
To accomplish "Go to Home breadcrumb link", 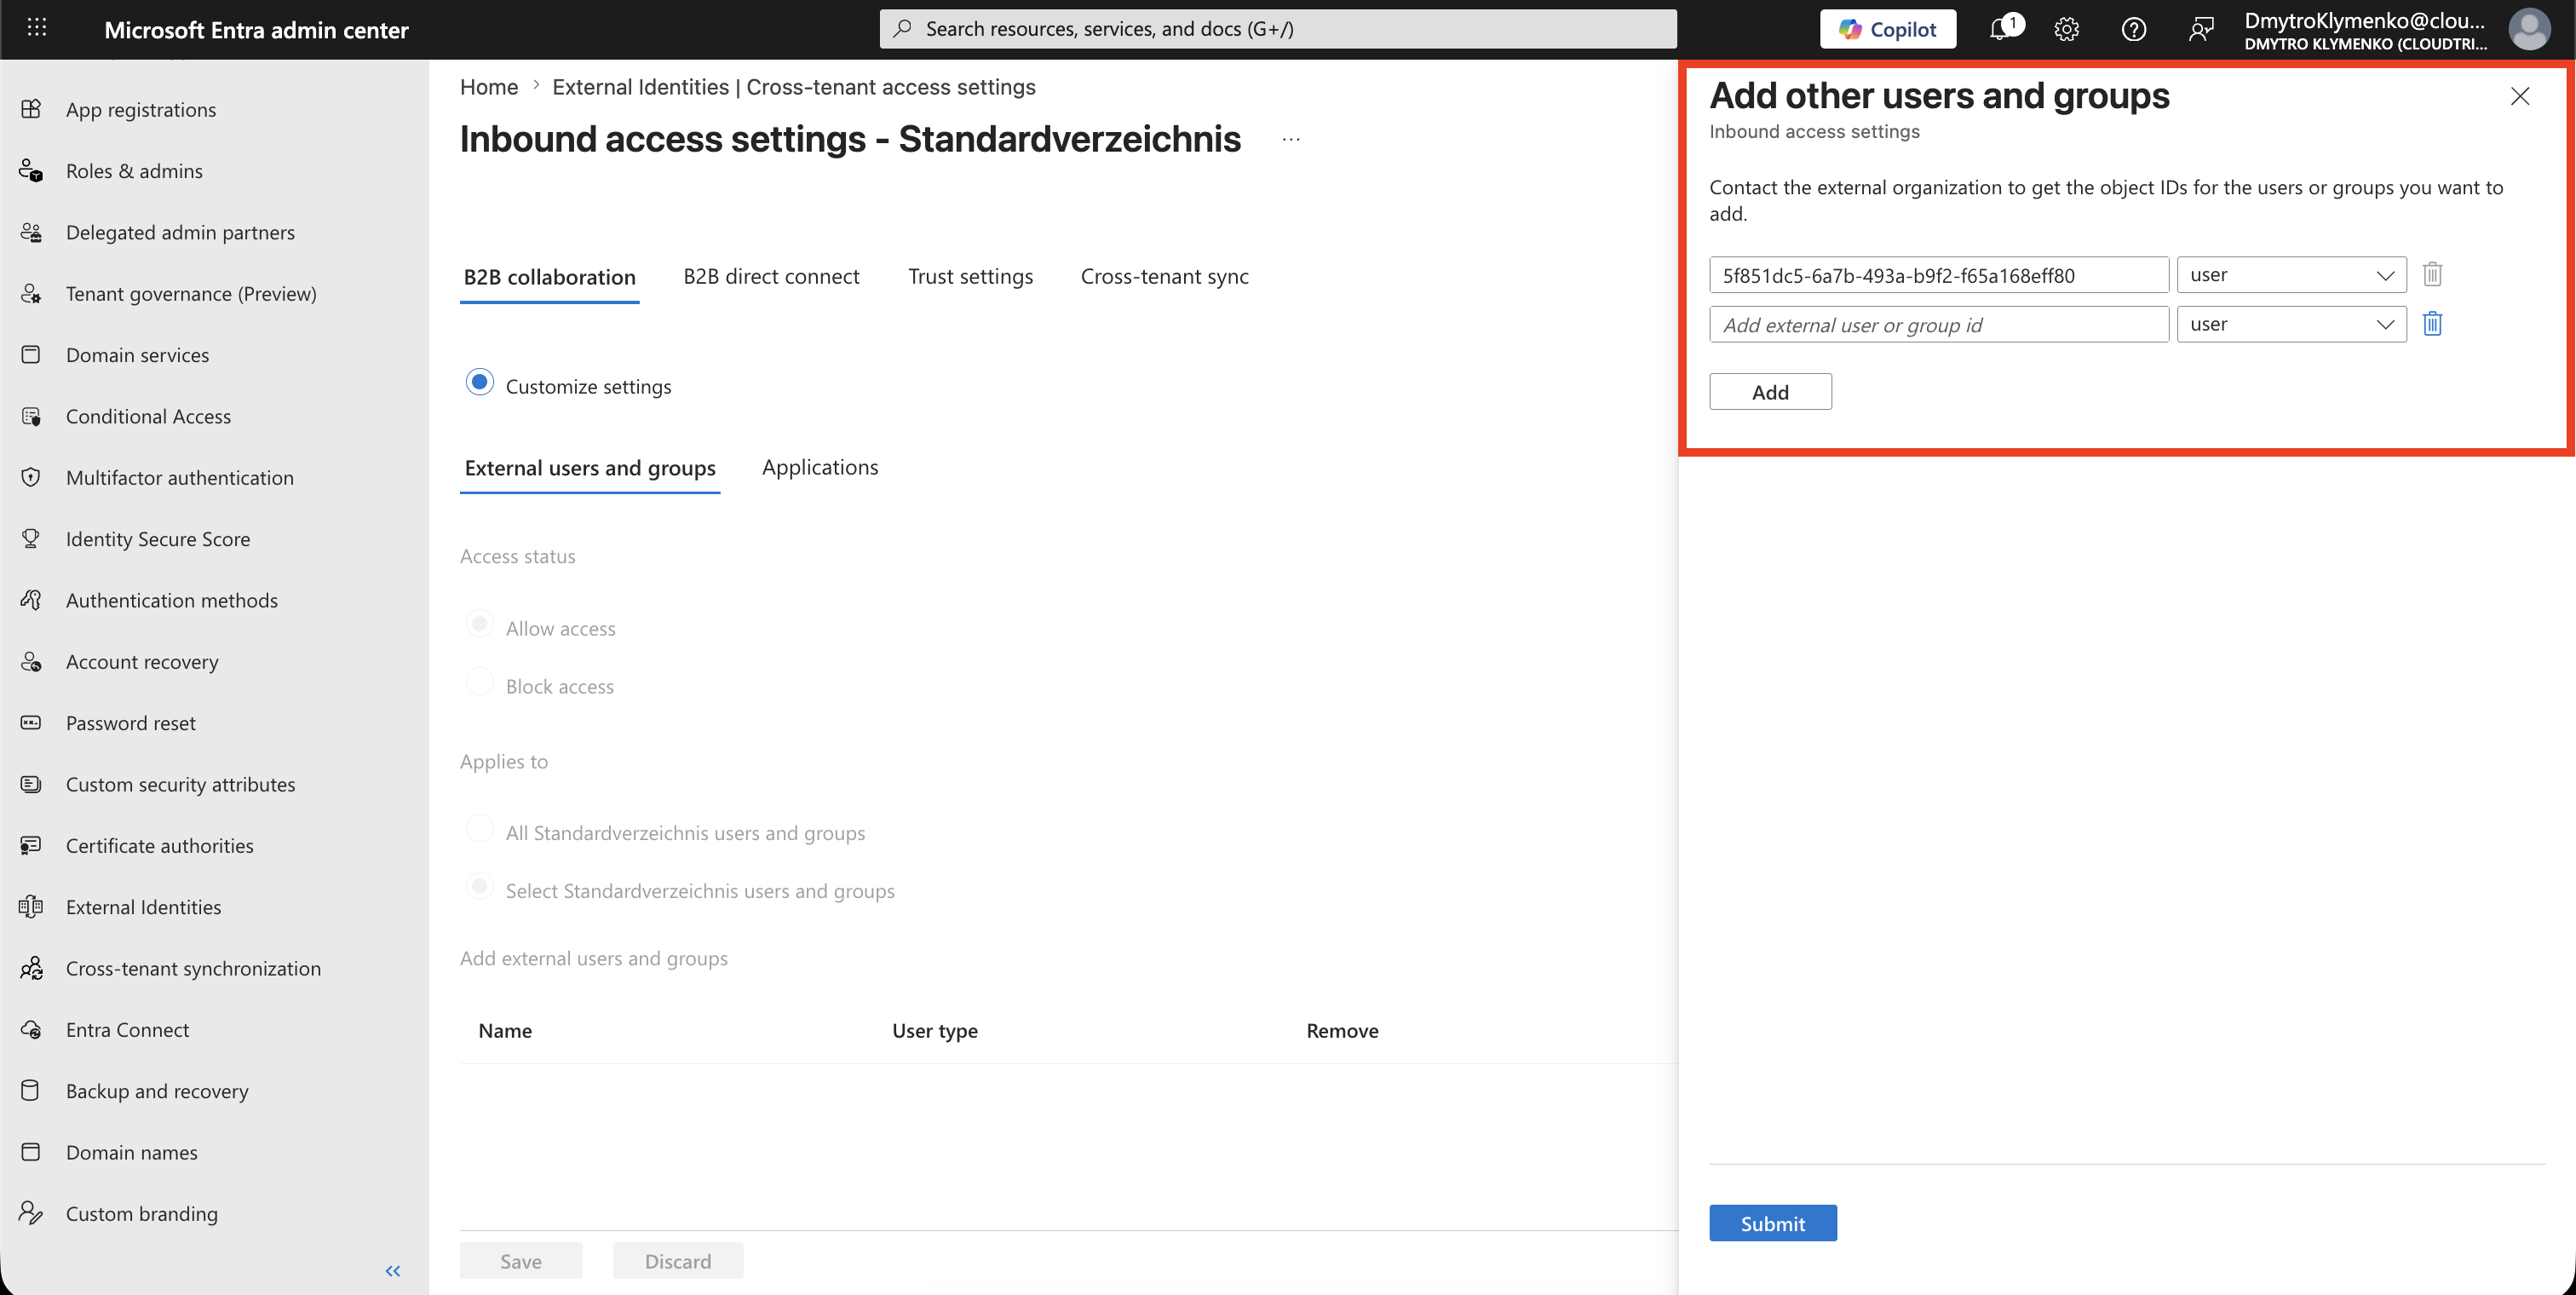I will click(x=489, y=87).
